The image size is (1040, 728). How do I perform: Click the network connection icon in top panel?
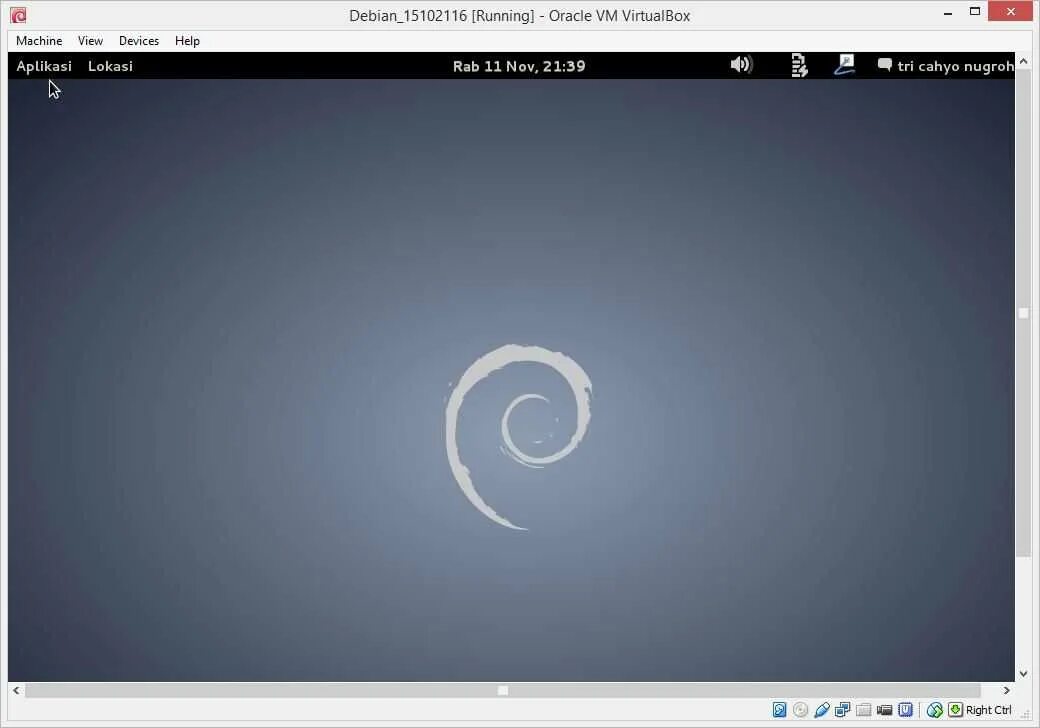[844, 64]
